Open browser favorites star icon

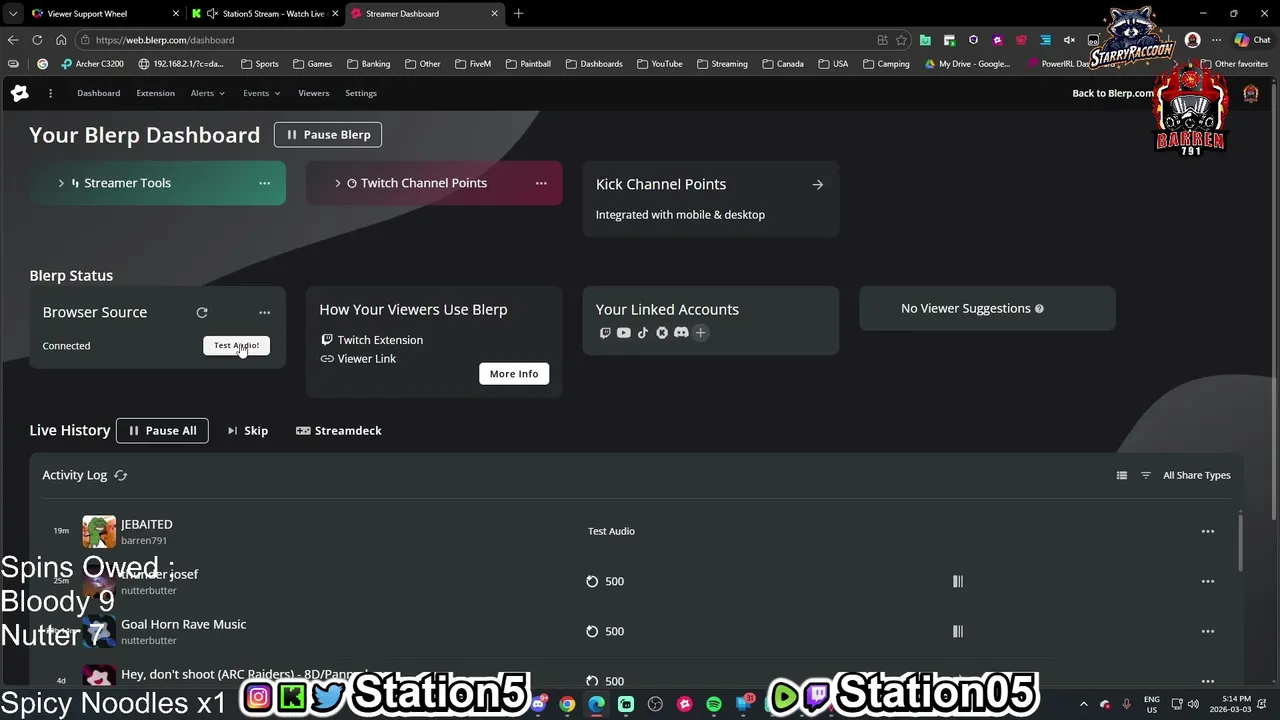click(901, 40)
